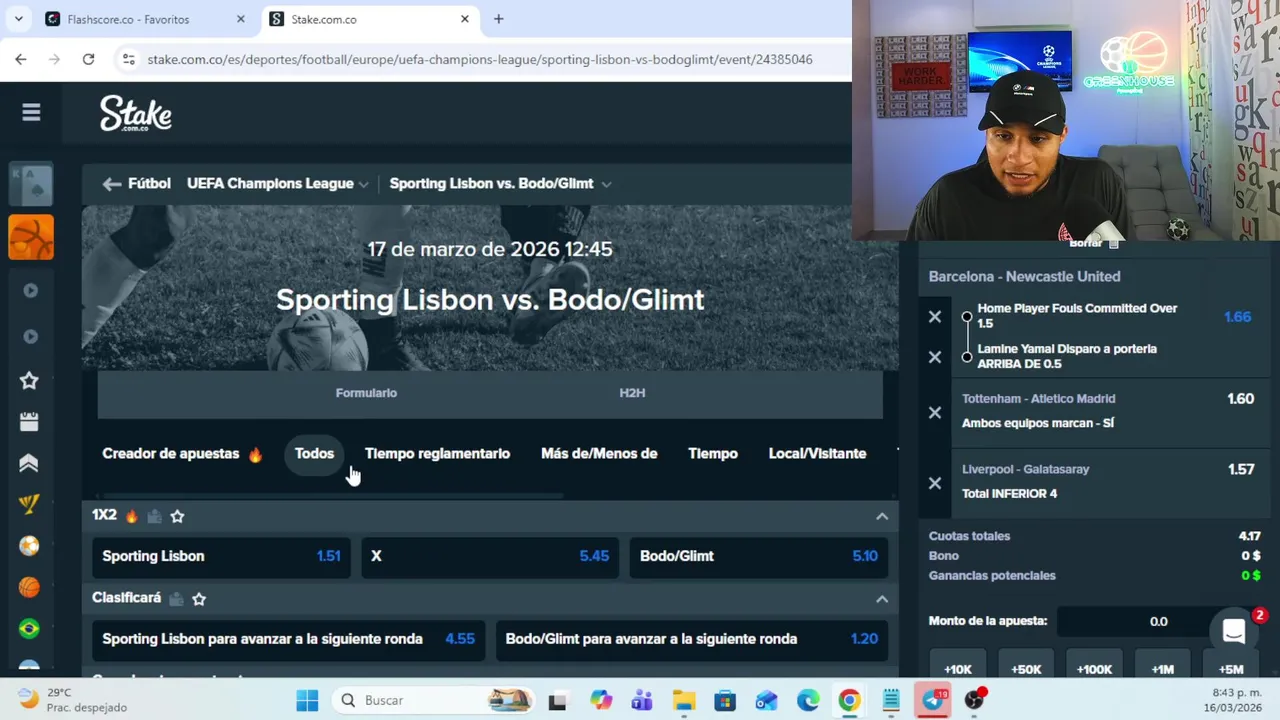Select Local/Visitante filter

coord(817,454)
